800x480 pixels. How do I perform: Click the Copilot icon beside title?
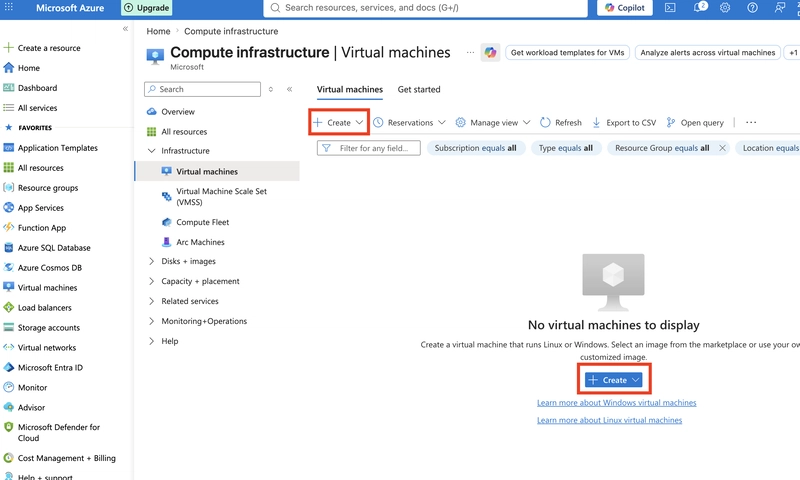(490, 53)
